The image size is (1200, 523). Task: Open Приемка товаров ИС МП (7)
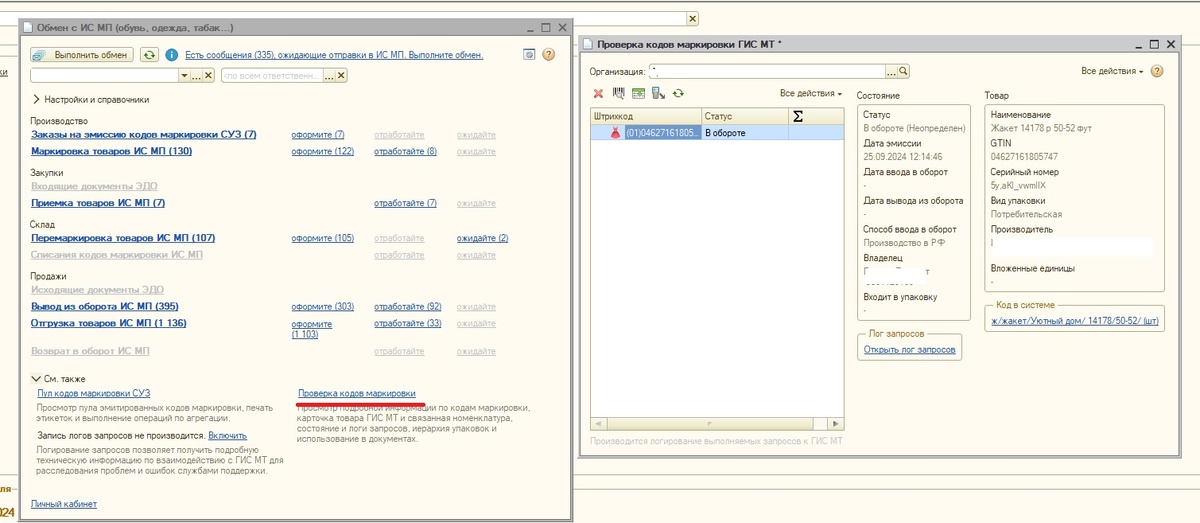pyautogui.click(x=98, y=203)
